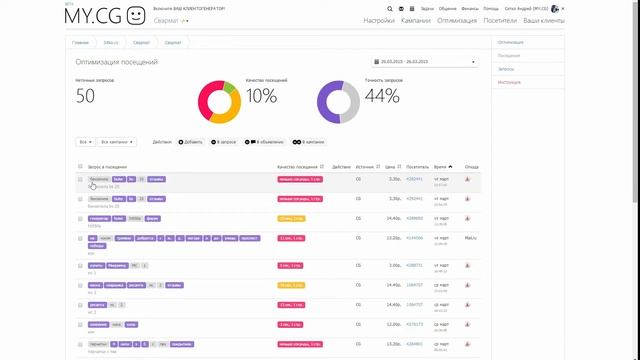Tick the checkbox of the 13.20р. row
Viewport: 640px width, 360px height.
[x=80, y=238]
